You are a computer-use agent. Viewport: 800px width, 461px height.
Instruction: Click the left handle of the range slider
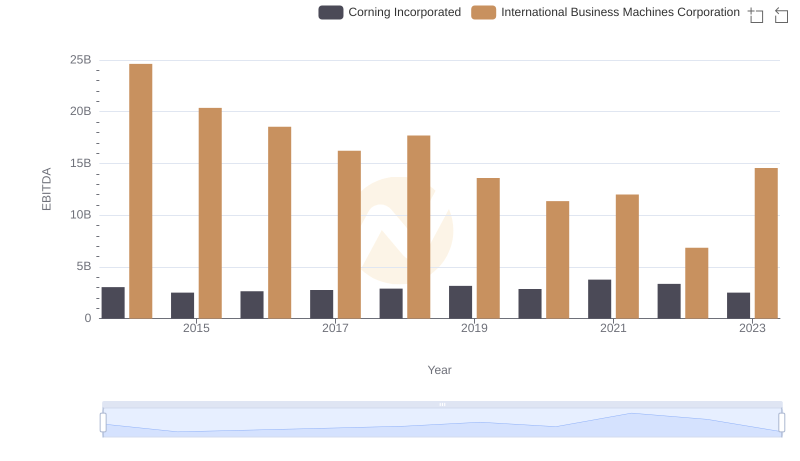[103, 422]
